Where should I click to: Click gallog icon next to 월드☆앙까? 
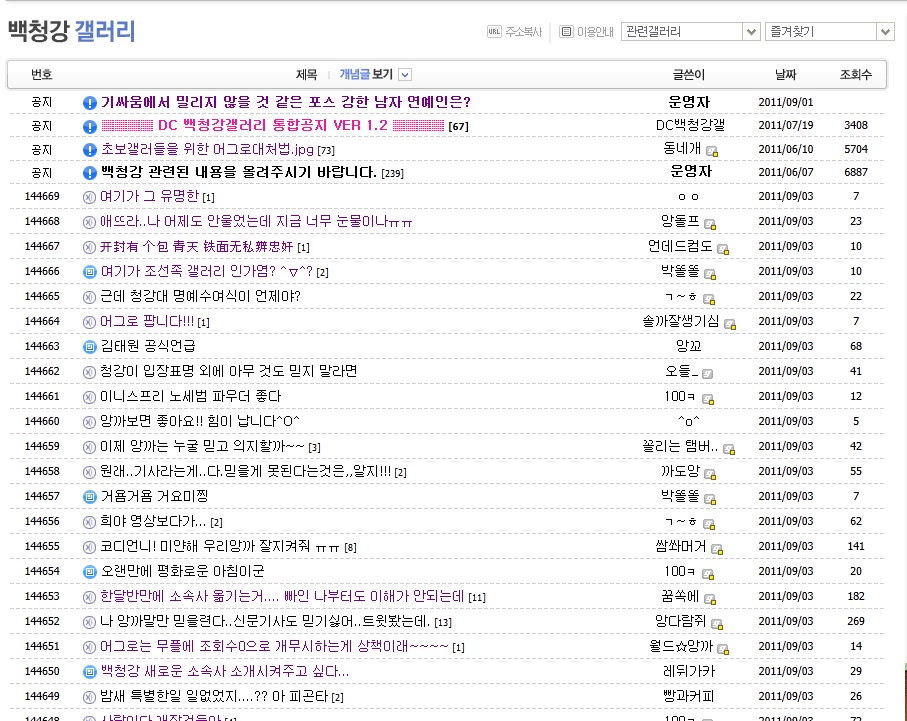(723, 649)
